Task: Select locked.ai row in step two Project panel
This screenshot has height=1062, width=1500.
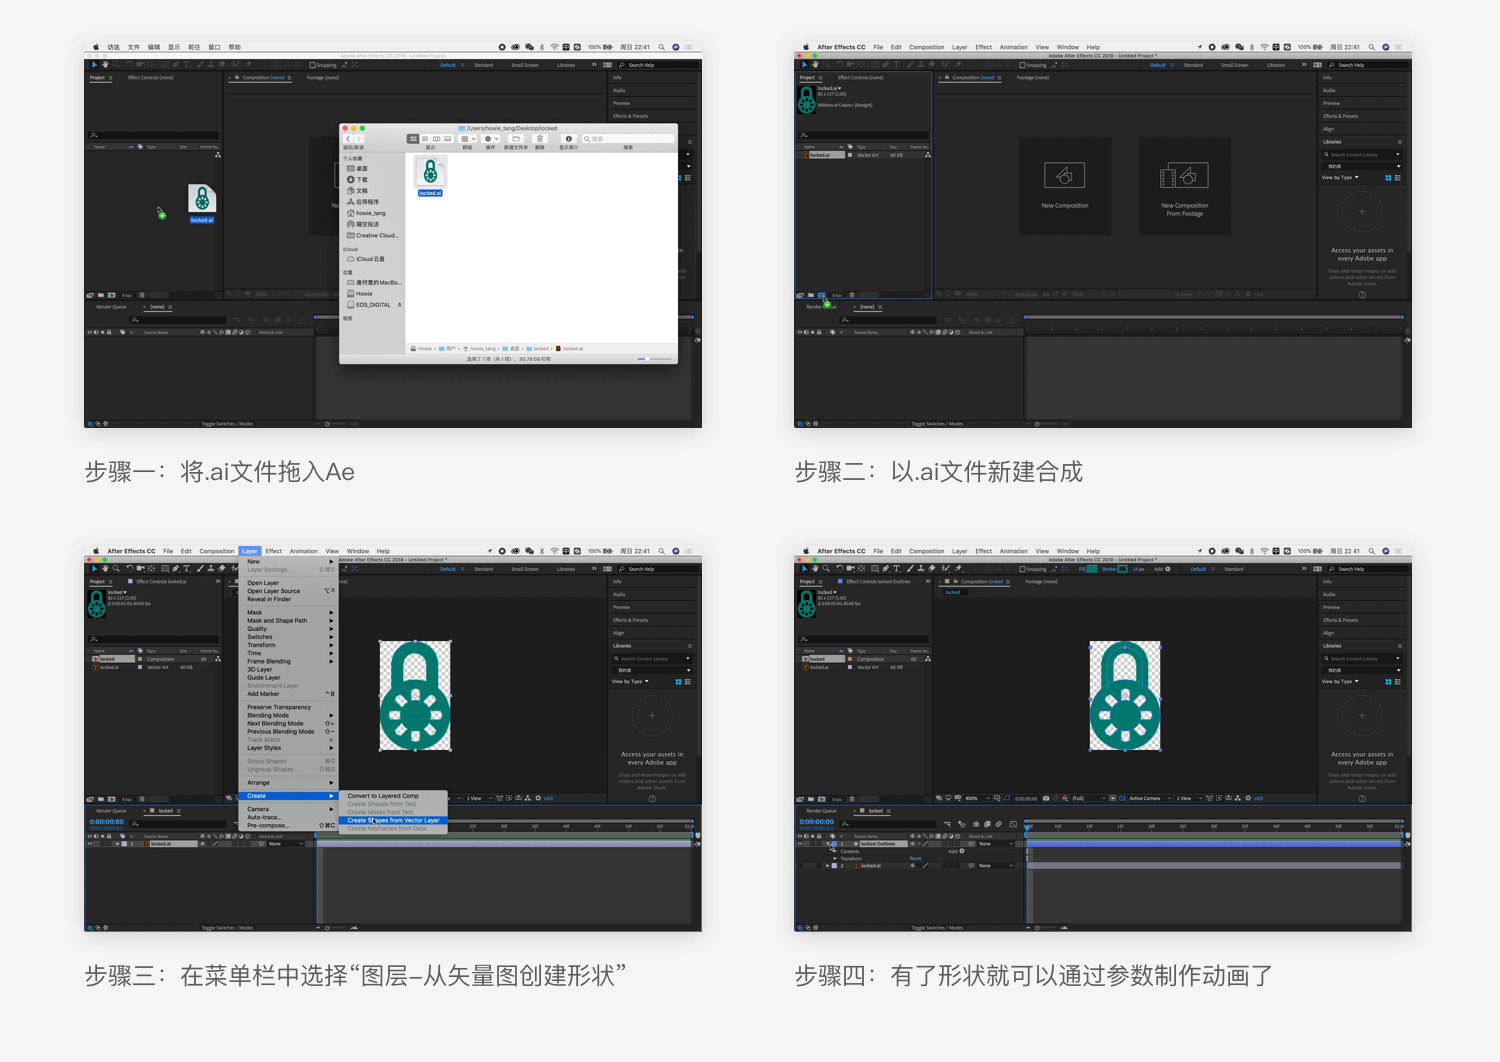Action: click(x=862, y=155)
